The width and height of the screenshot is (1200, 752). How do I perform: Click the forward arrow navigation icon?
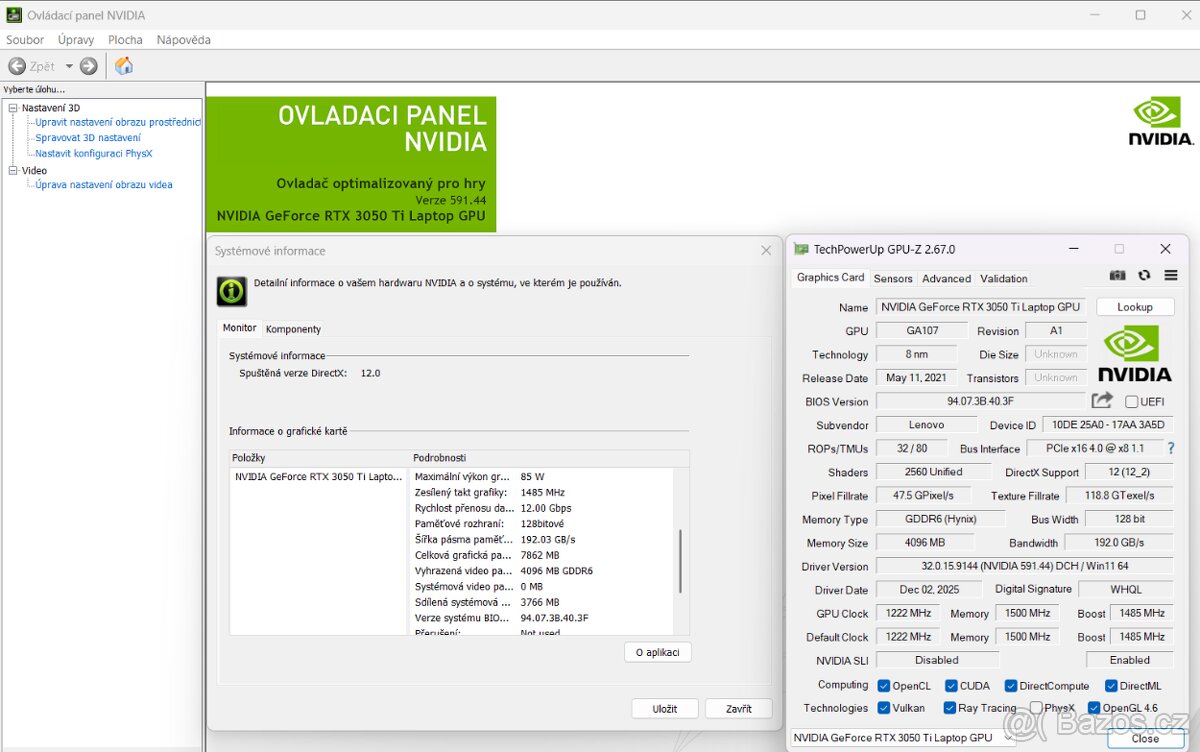point(89,66)
